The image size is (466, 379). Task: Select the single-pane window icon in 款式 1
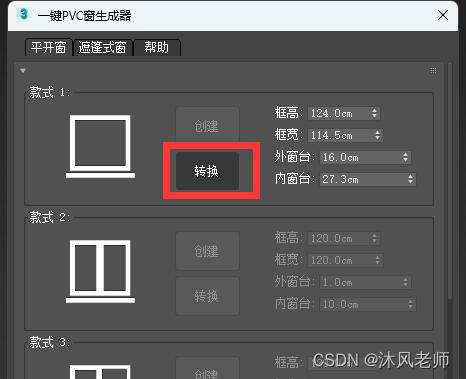(x=100, y=146)
